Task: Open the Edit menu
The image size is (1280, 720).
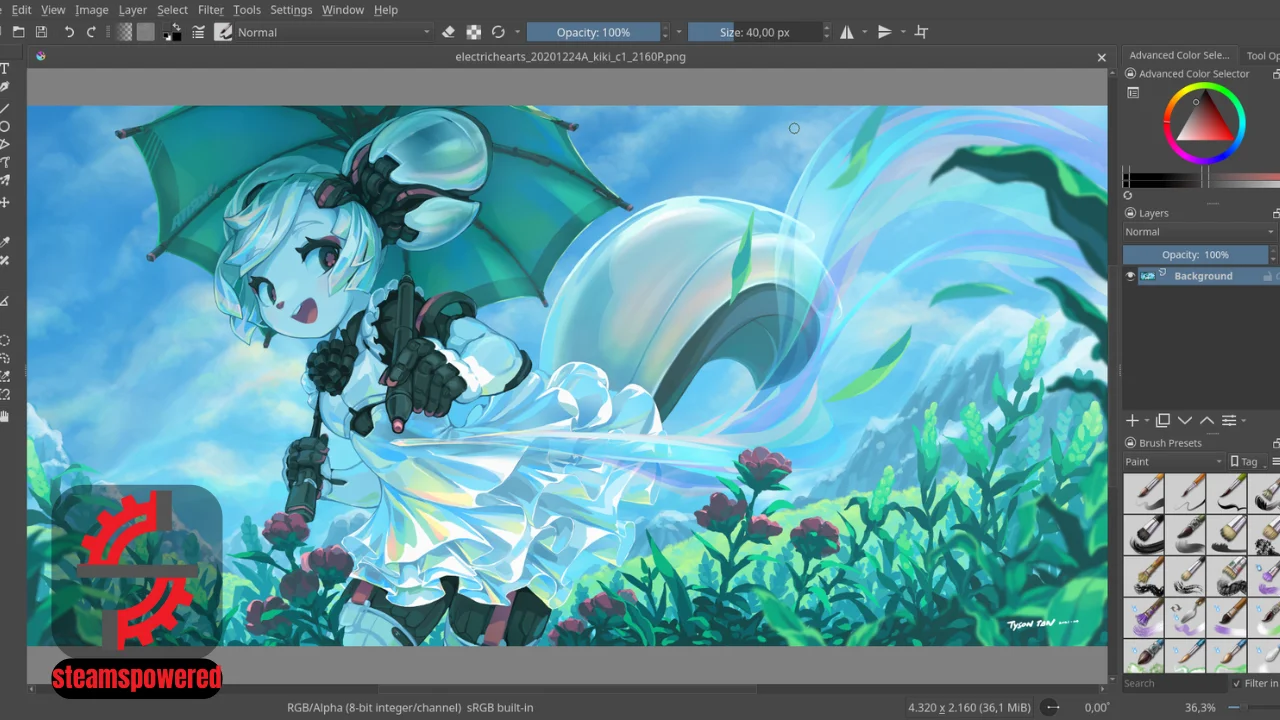Action: (x=21, y=9)
